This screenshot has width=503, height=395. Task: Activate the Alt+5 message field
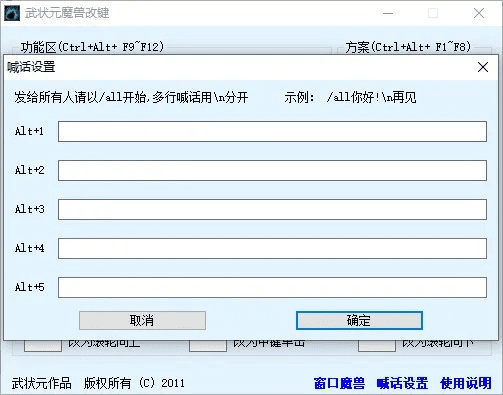(x=272, y=287)
